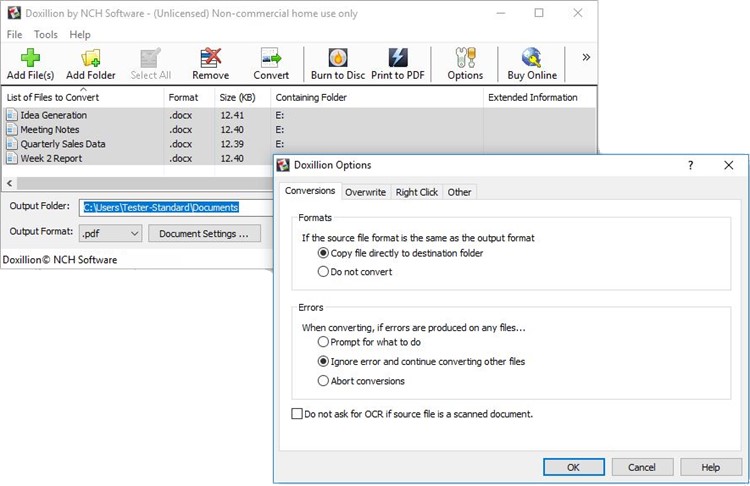
Task: Select the Quarterly Sales Data file name
Action: click(x=63, y=144)
